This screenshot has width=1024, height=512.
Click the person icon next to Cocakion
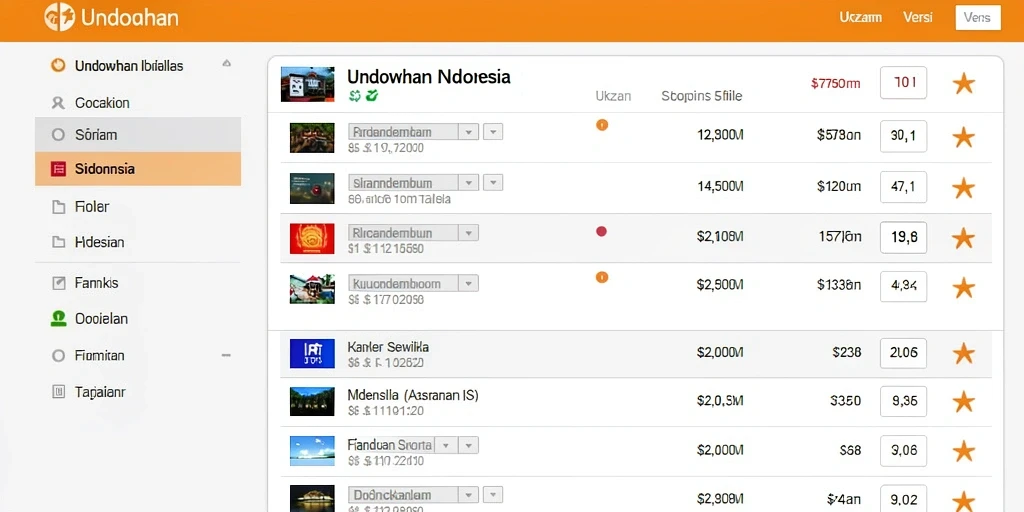pyautogui.click(x=58, y=103)
